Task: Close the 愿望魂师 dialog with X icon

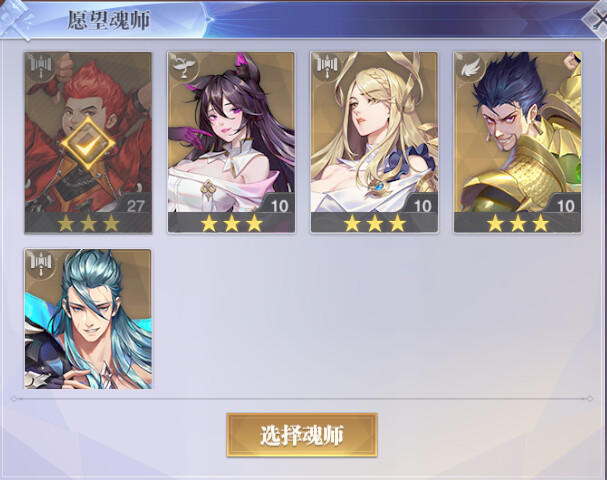Action: tap(596, 19)
